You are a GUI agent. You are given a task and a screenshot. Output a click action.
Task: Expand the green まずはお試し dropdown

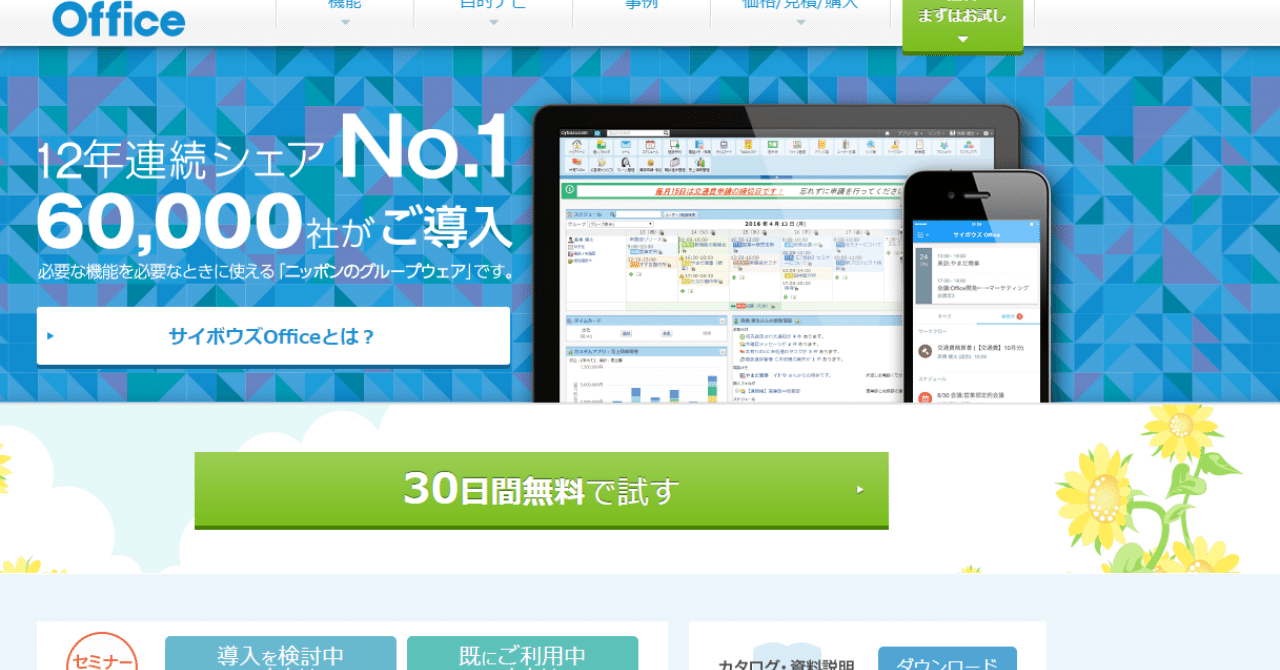(961, 17)
